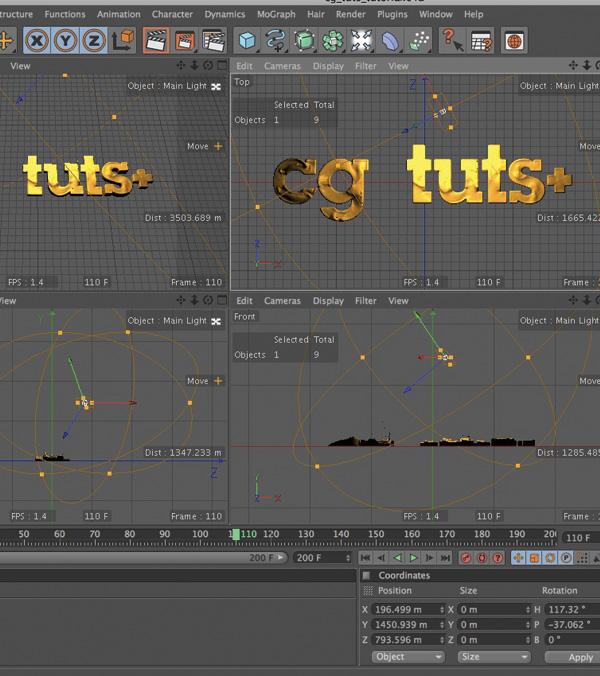Screen dimensions: 600x676
Task: Click stepper on Size Z field
Action: 528,640
